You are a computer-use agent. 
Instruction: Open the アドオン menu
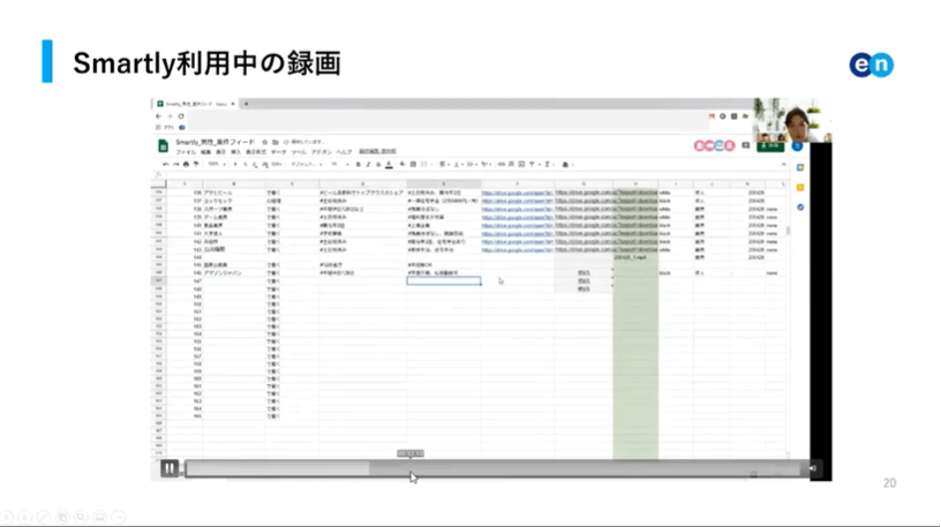click(x=321, y=152)
